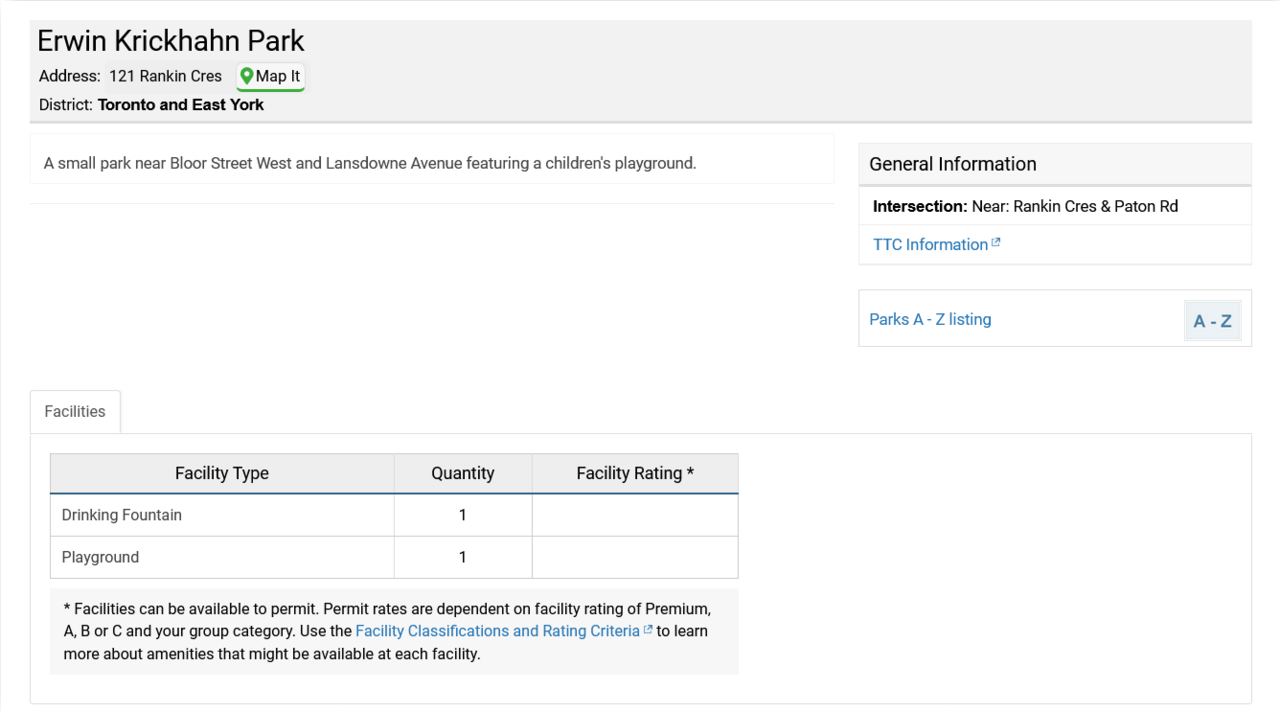Image resolution: width=1280 pixels, height=712 pixels.
Task: Open the Map It button label
Action: pyautogui.click(x=278, y=76)
